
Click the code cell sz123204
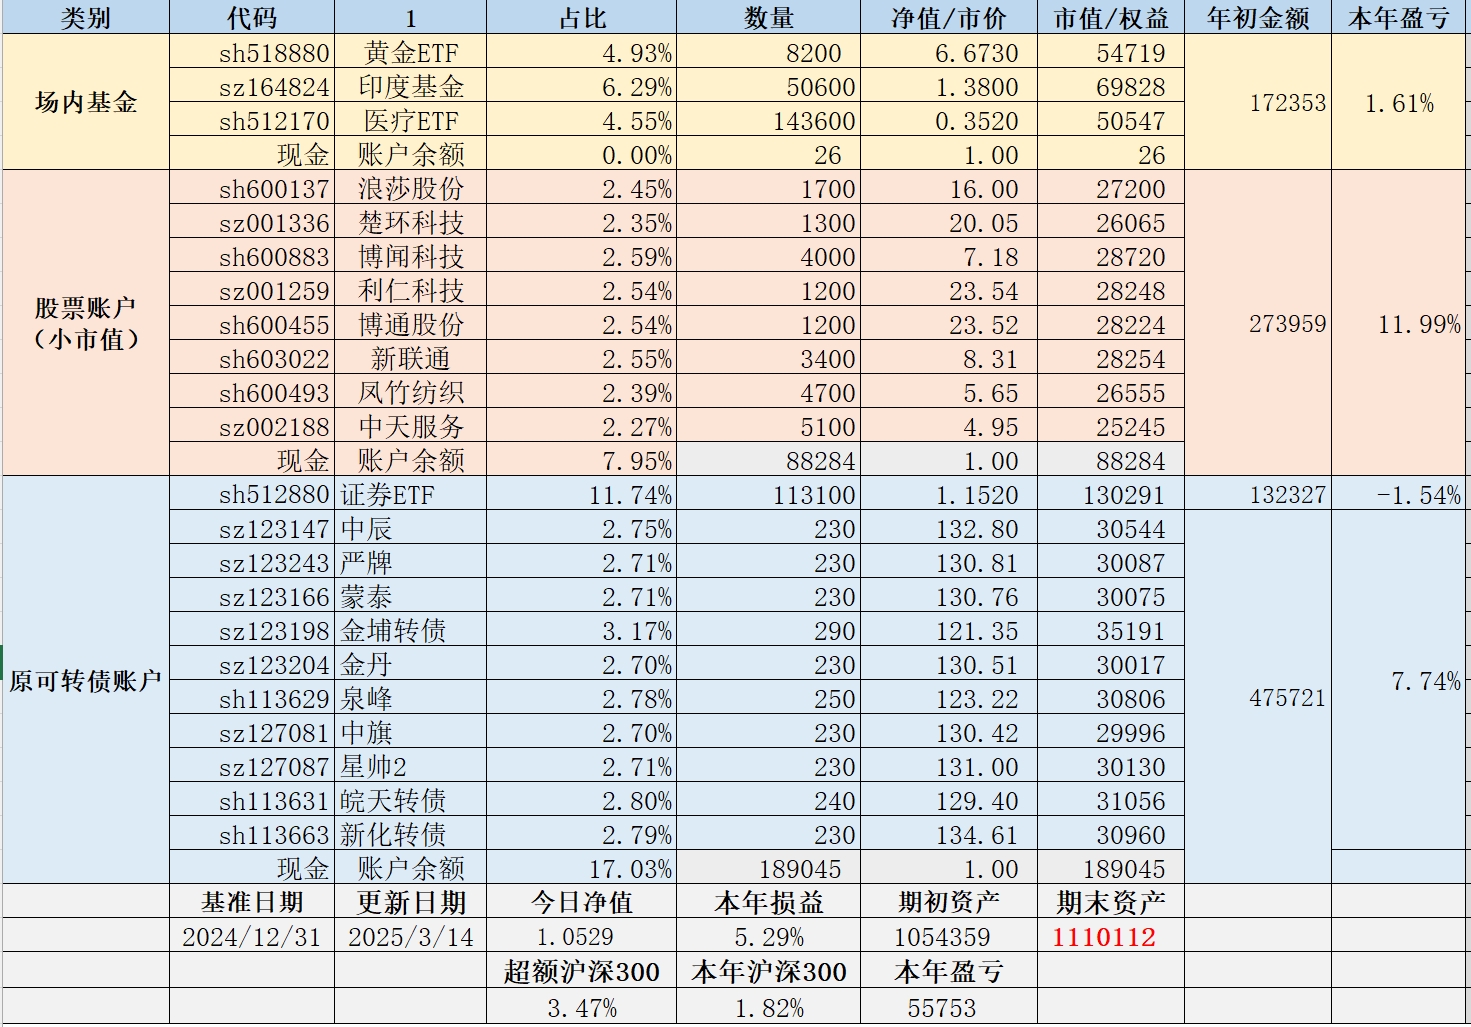click(252, 665)
